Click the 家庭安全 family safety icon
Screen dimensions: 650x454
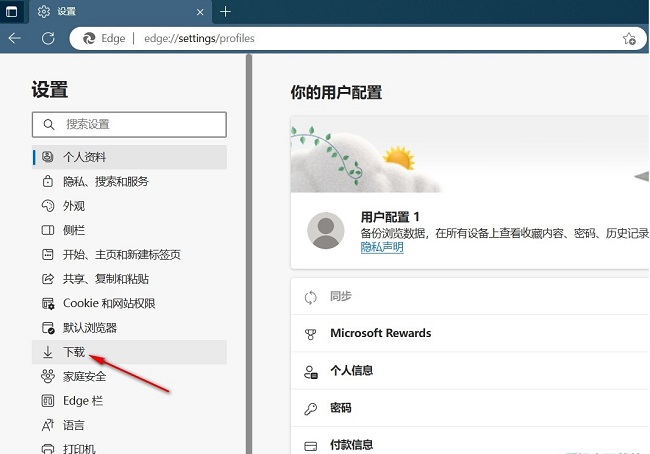[x=46, y=376]
